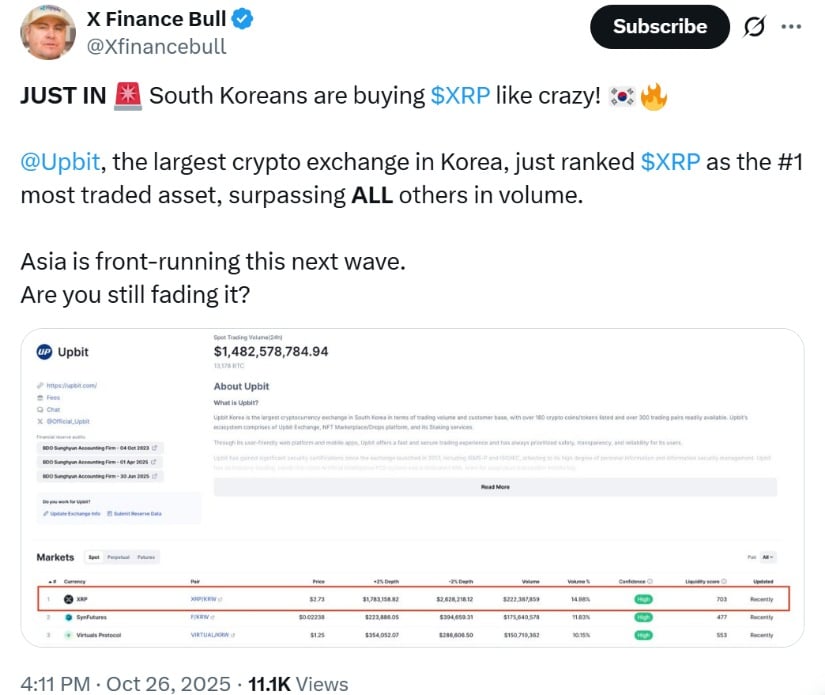Click the Virtuals Protocol coin icon
The image size is (825, 695).
(68, 635)
